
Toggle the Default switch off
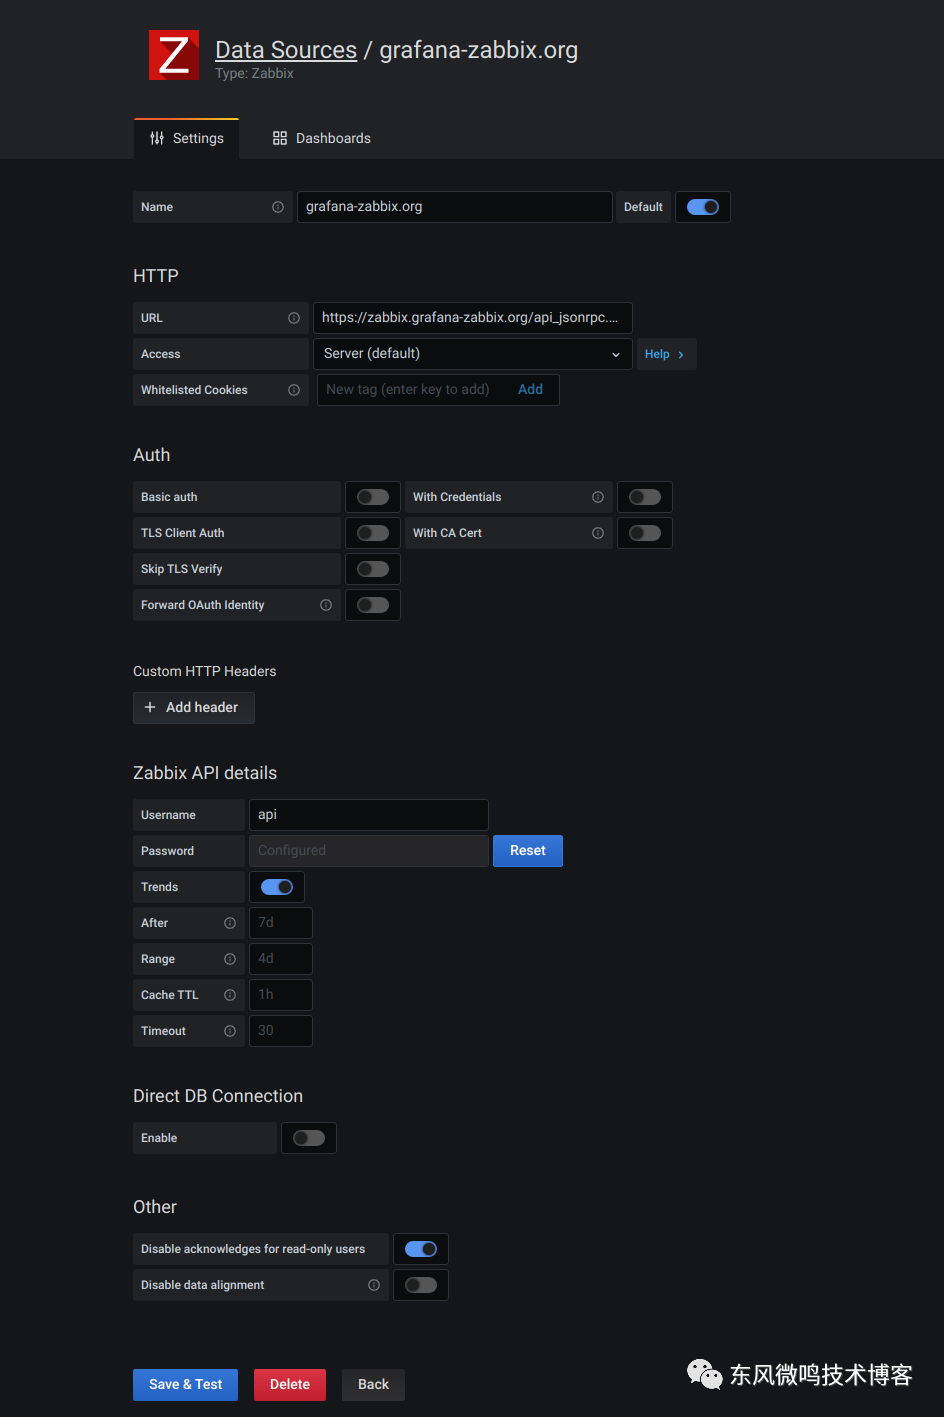click(x=703, y=207)
